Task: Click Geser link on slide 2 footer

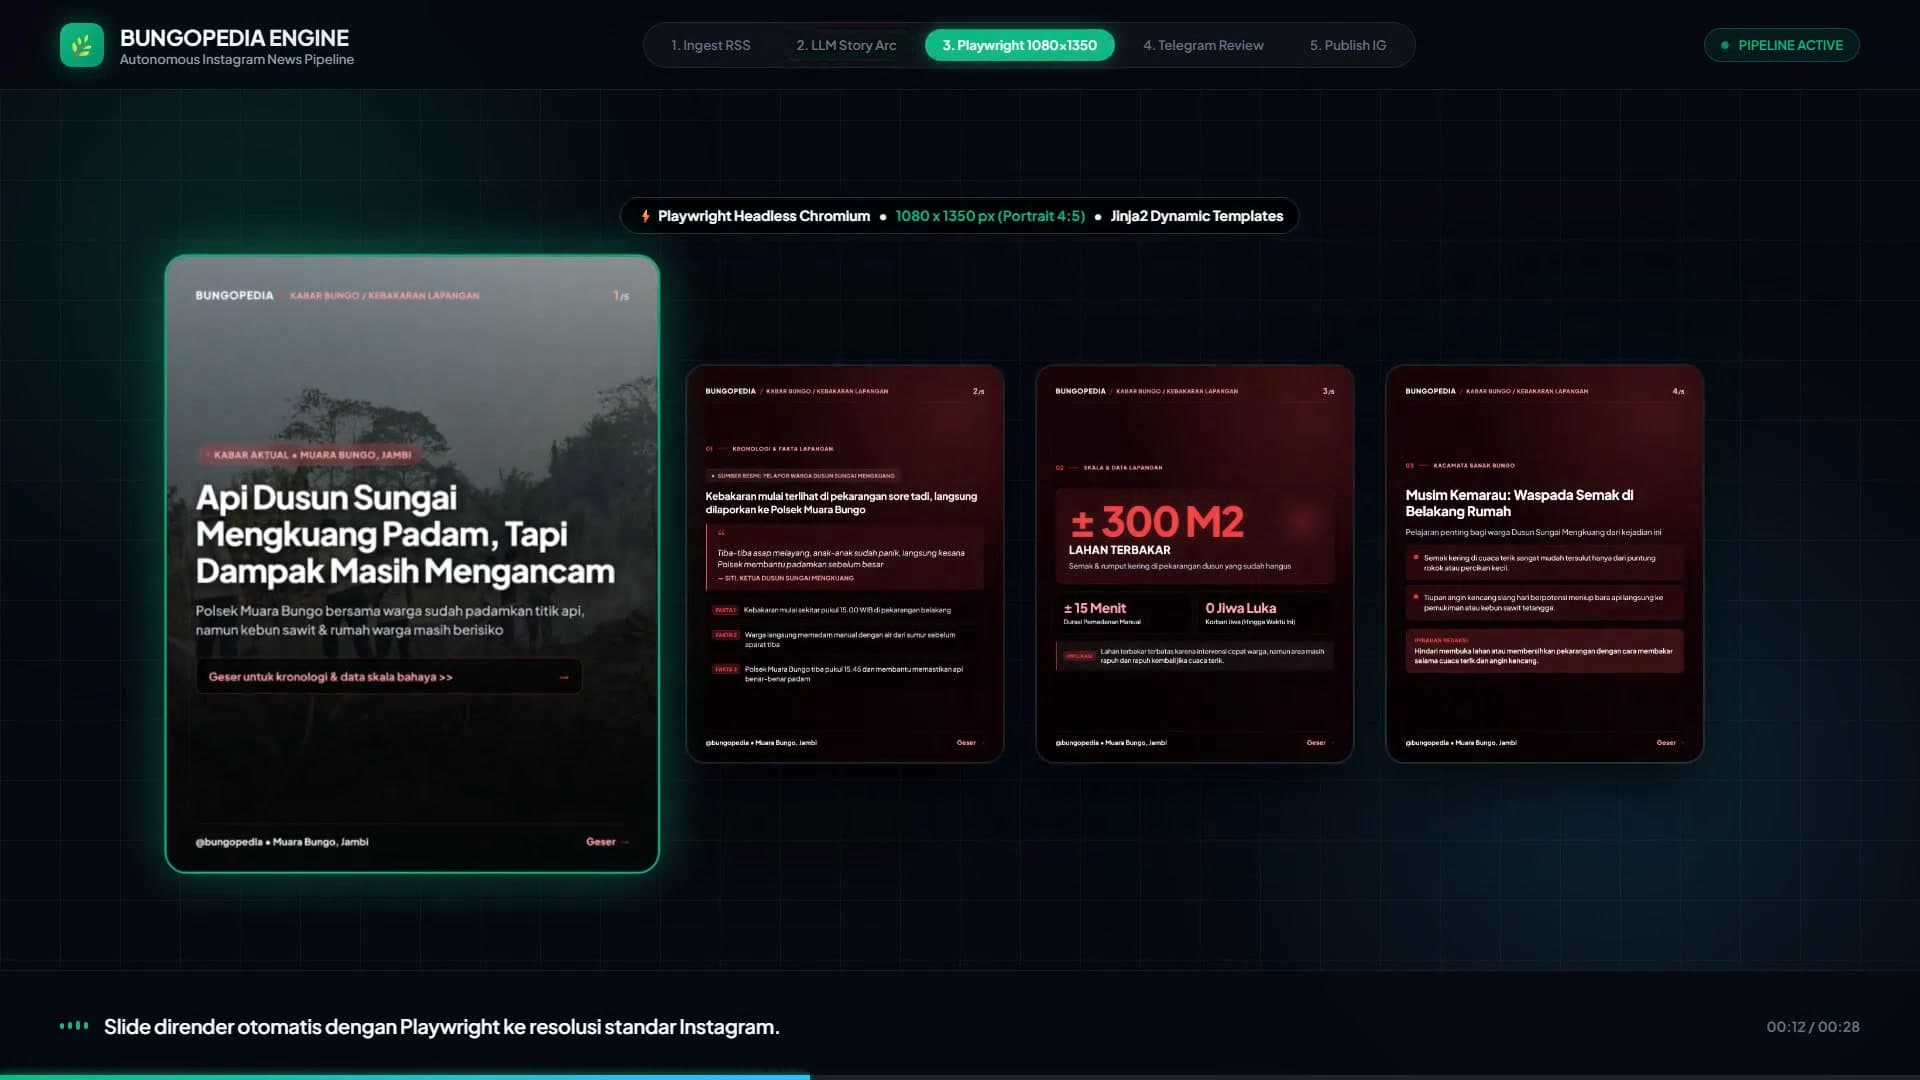Action: 970,743
